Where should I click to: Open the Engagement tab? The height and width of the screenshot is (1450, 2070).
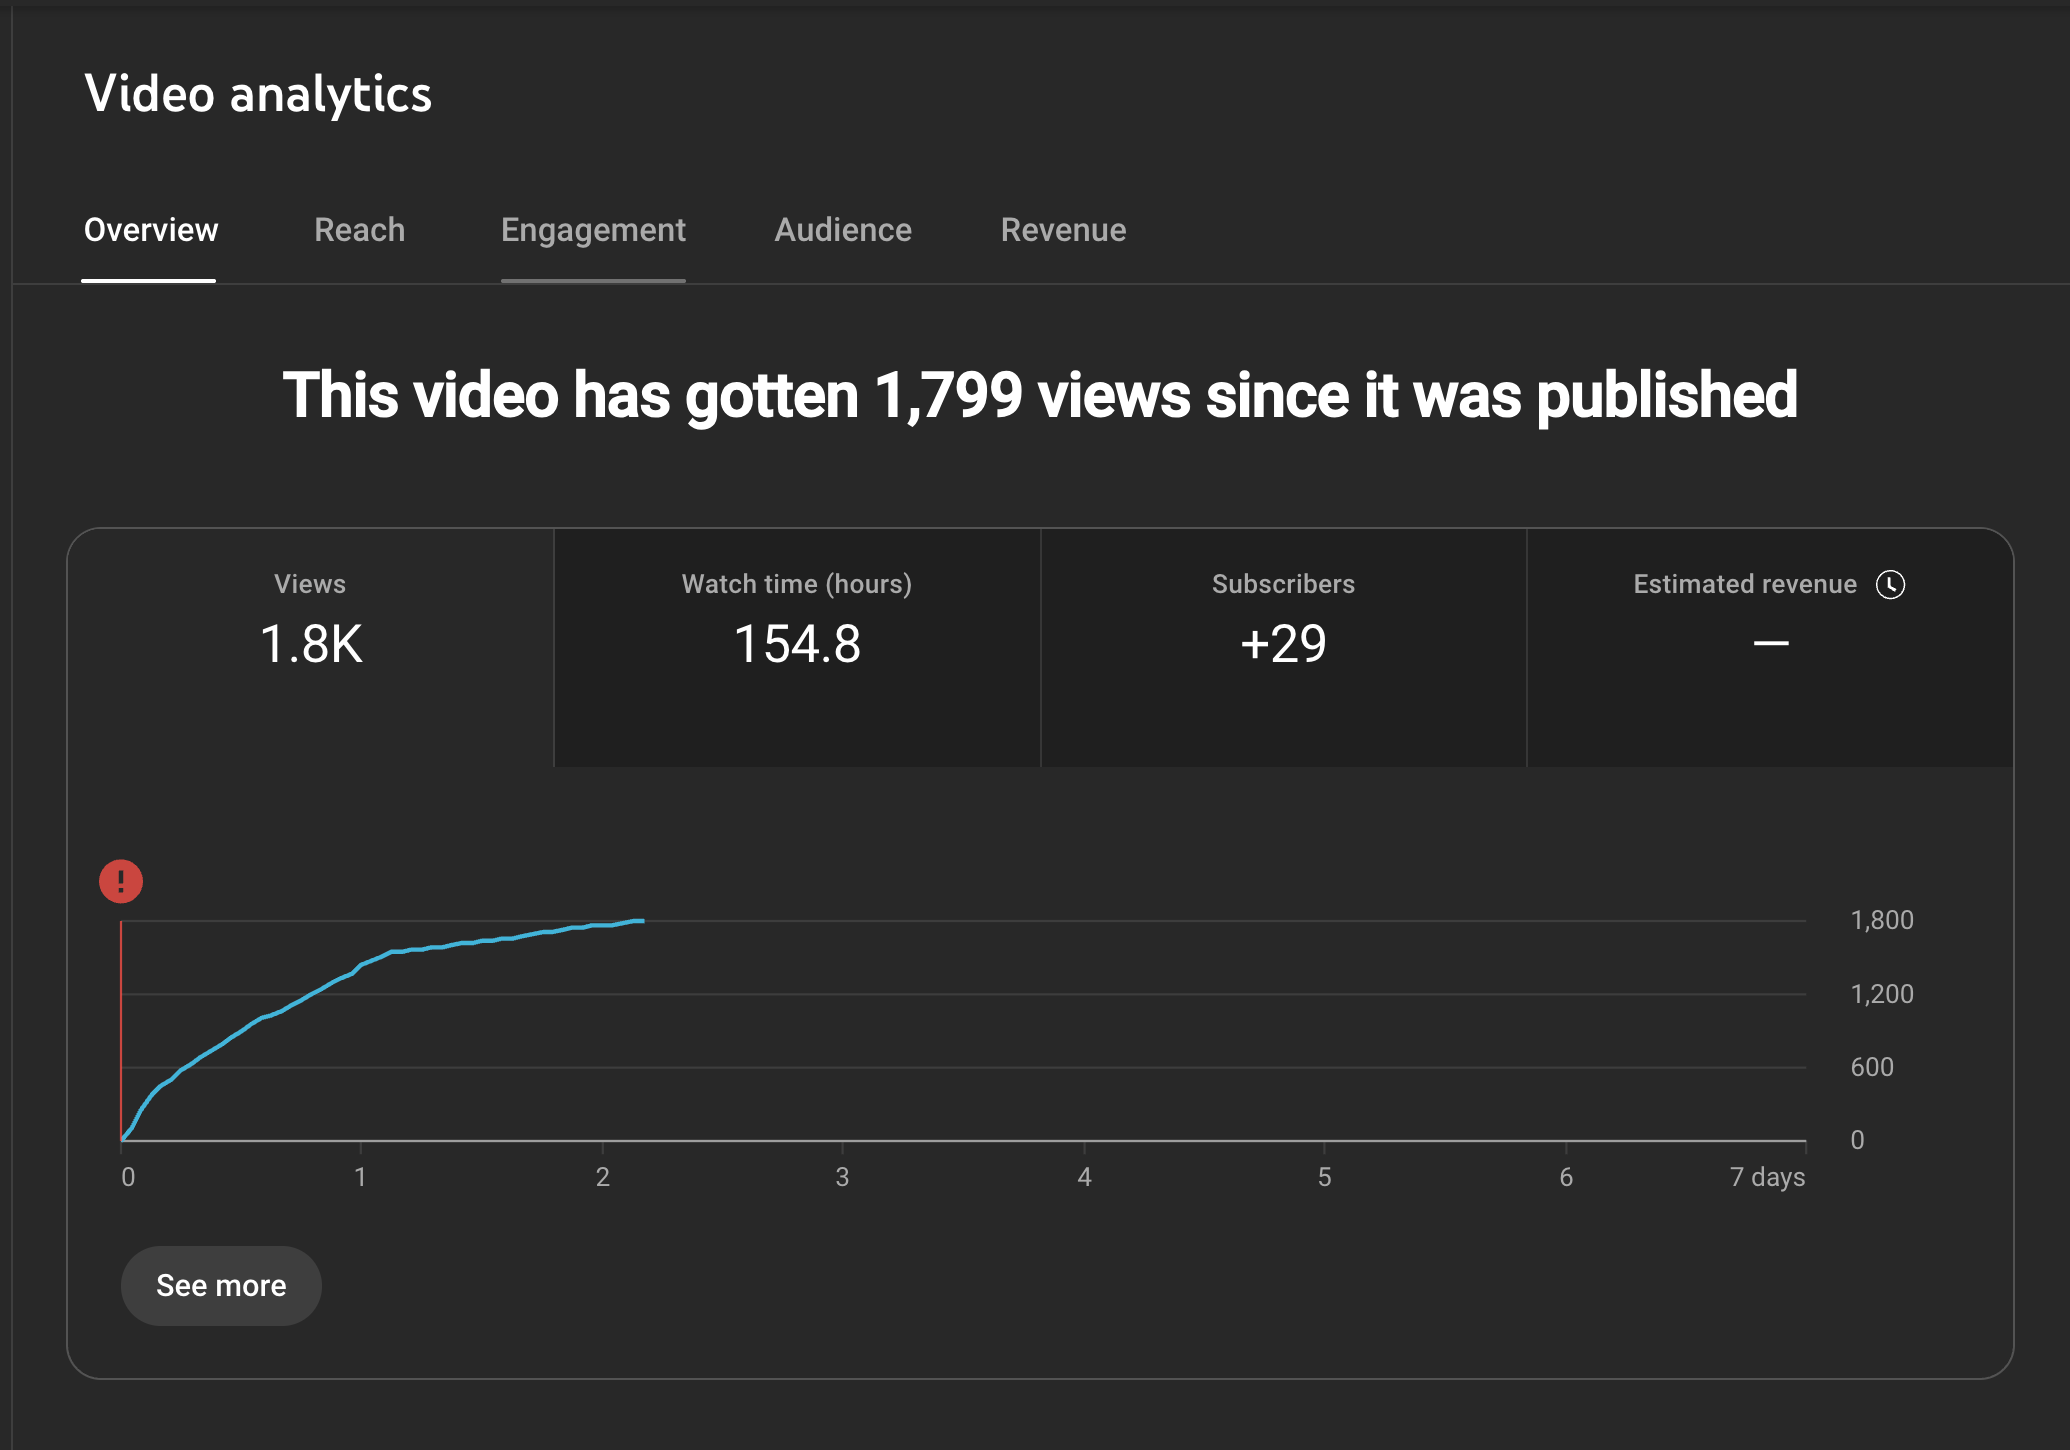tap(593, 230)
